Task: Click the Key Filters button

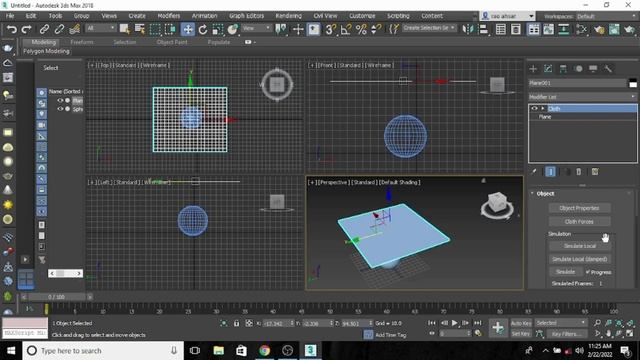Action: tap(567, 334)
